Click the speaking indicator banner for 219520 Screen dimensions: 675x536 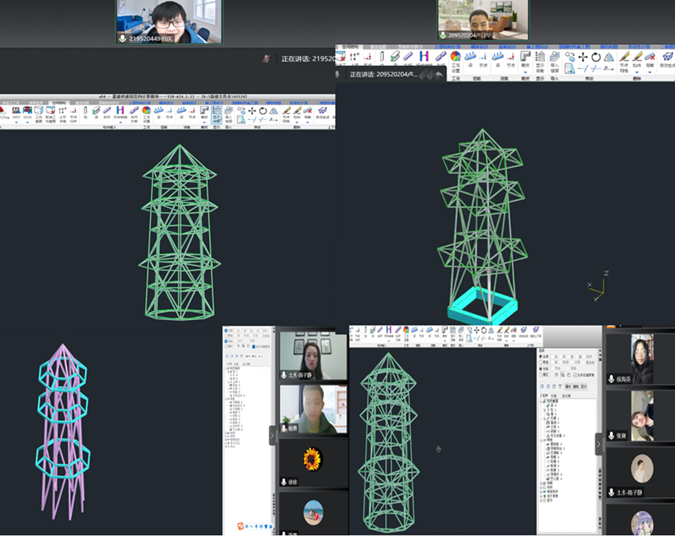tap(300, 59)
